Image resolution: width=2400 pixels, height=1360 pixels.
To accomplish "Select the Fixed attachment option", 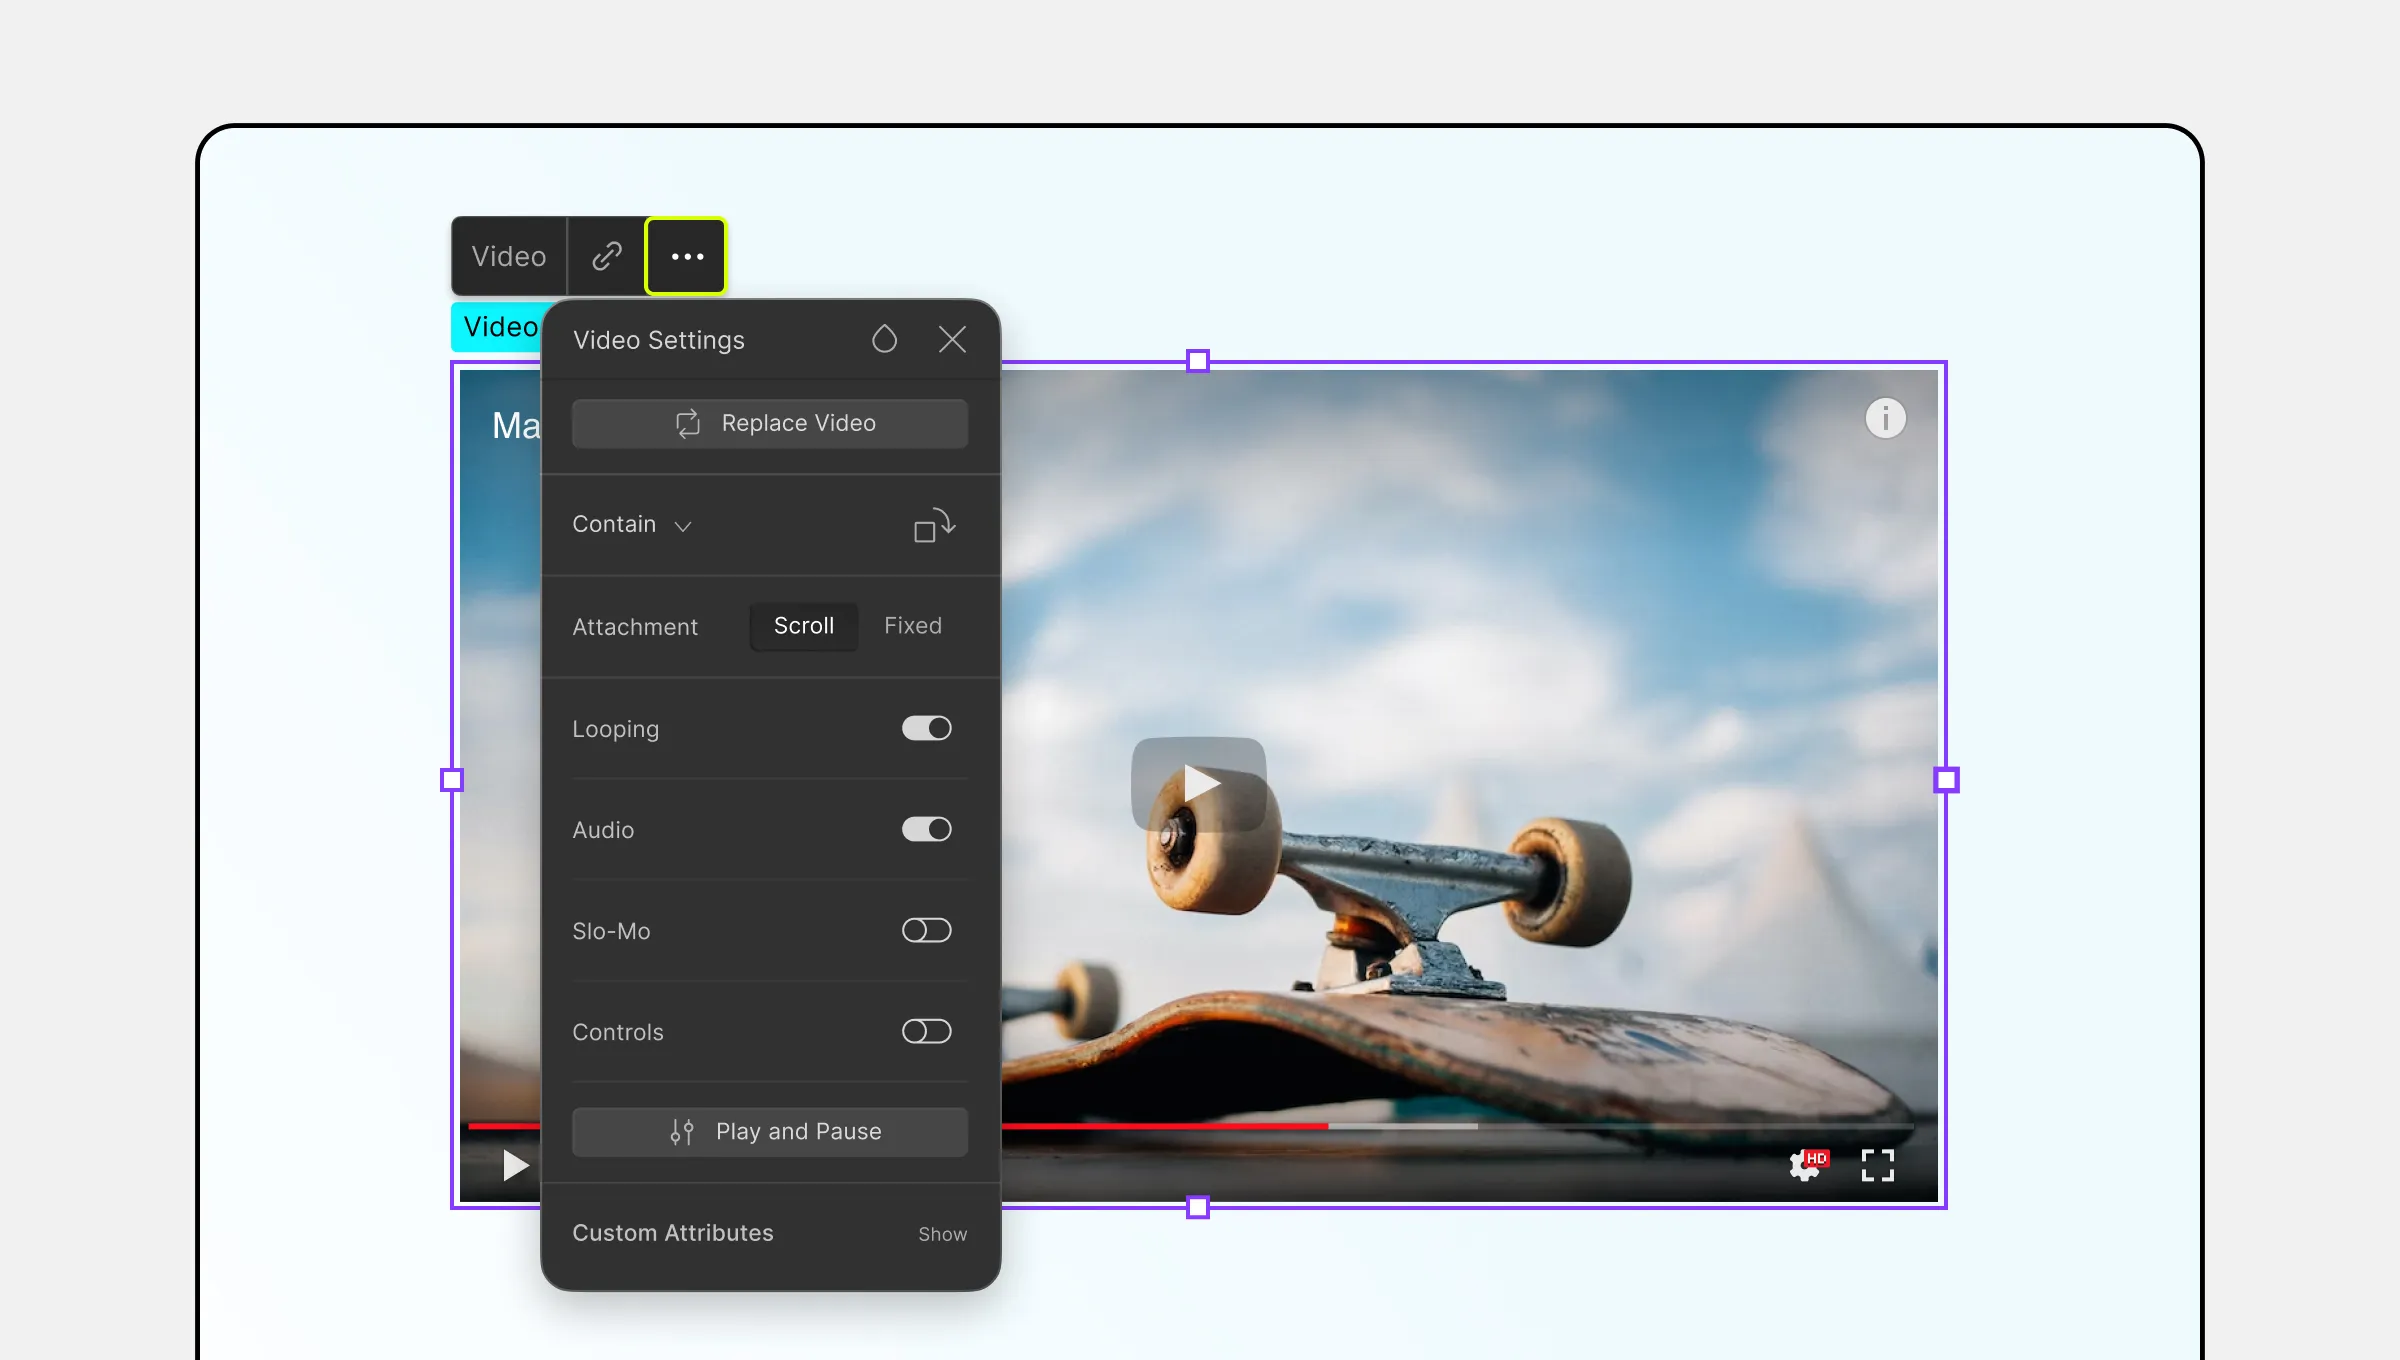I will [913, 625].
